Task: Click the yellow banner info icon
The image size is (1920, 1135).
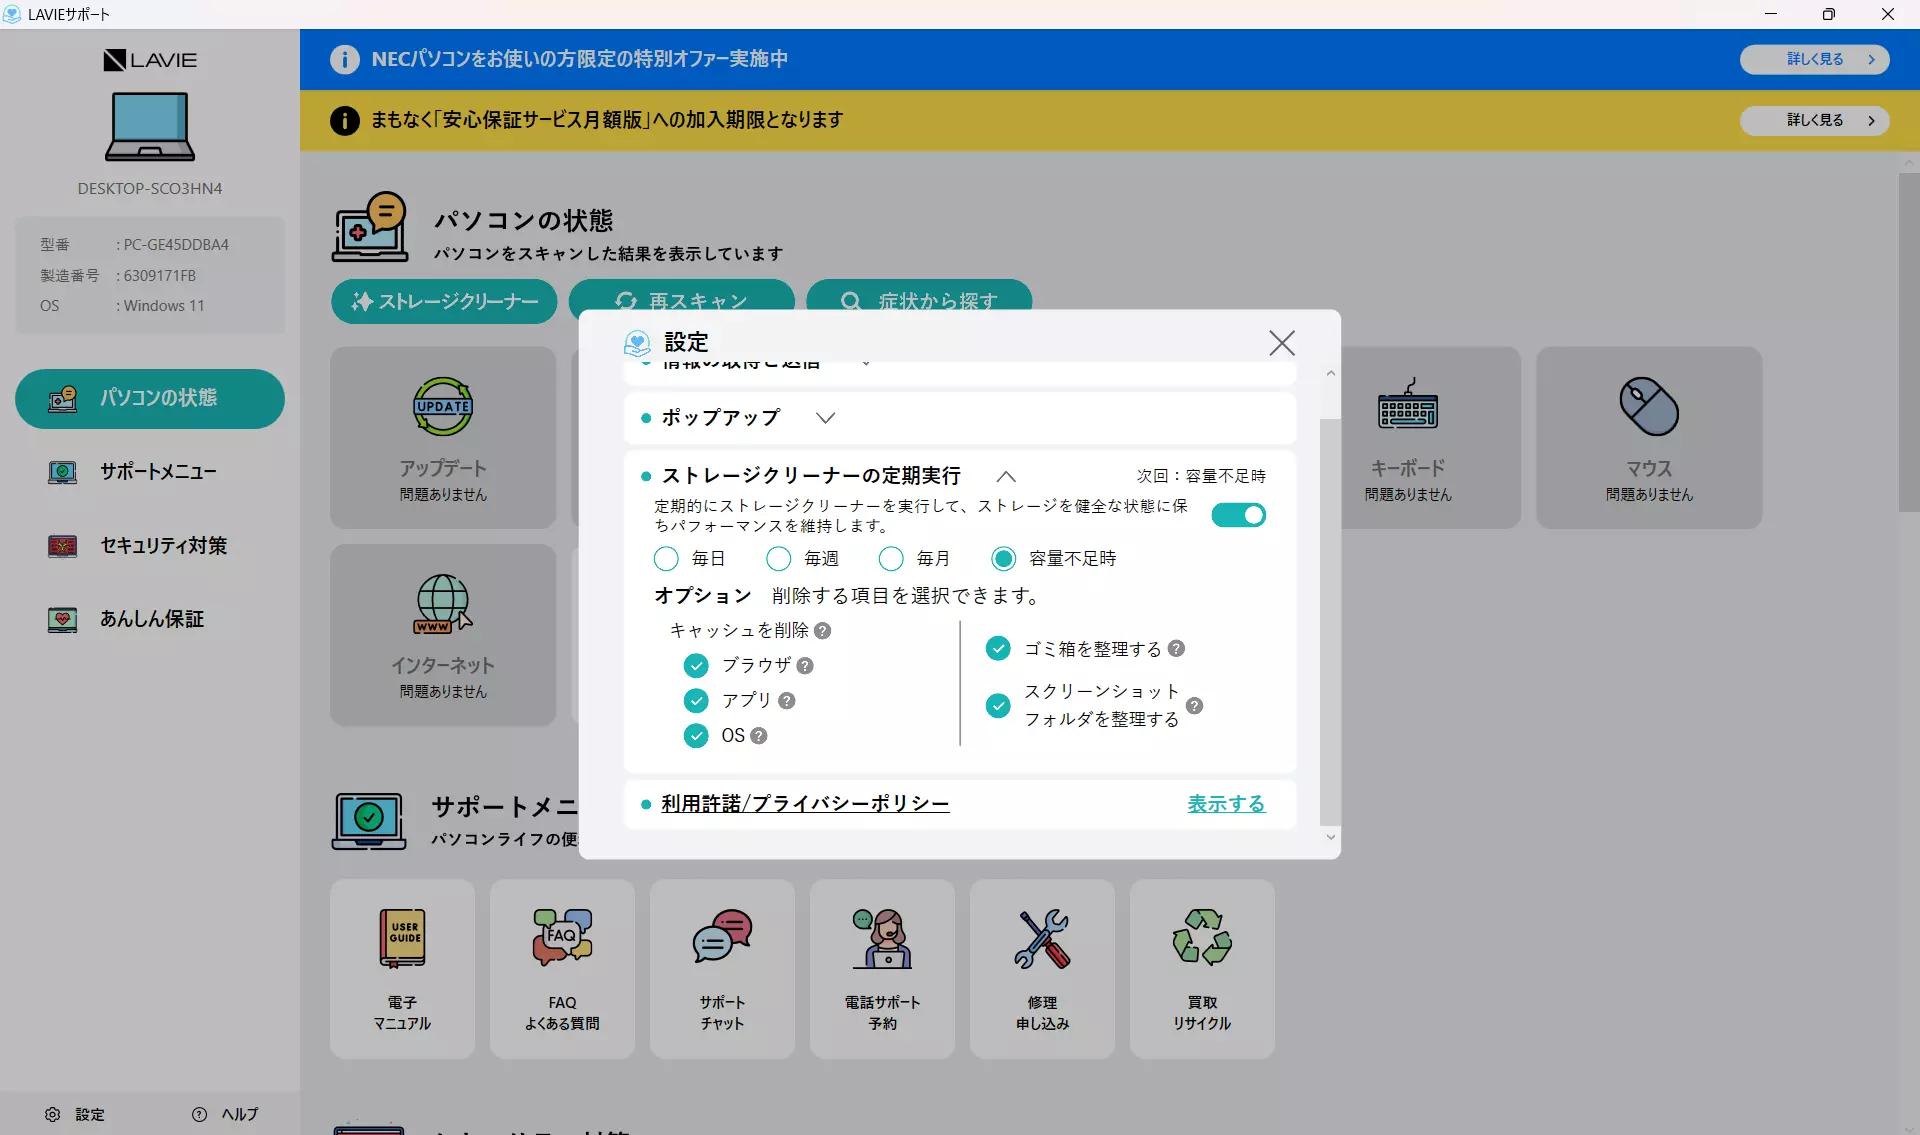Action: (x=345, y=121)
